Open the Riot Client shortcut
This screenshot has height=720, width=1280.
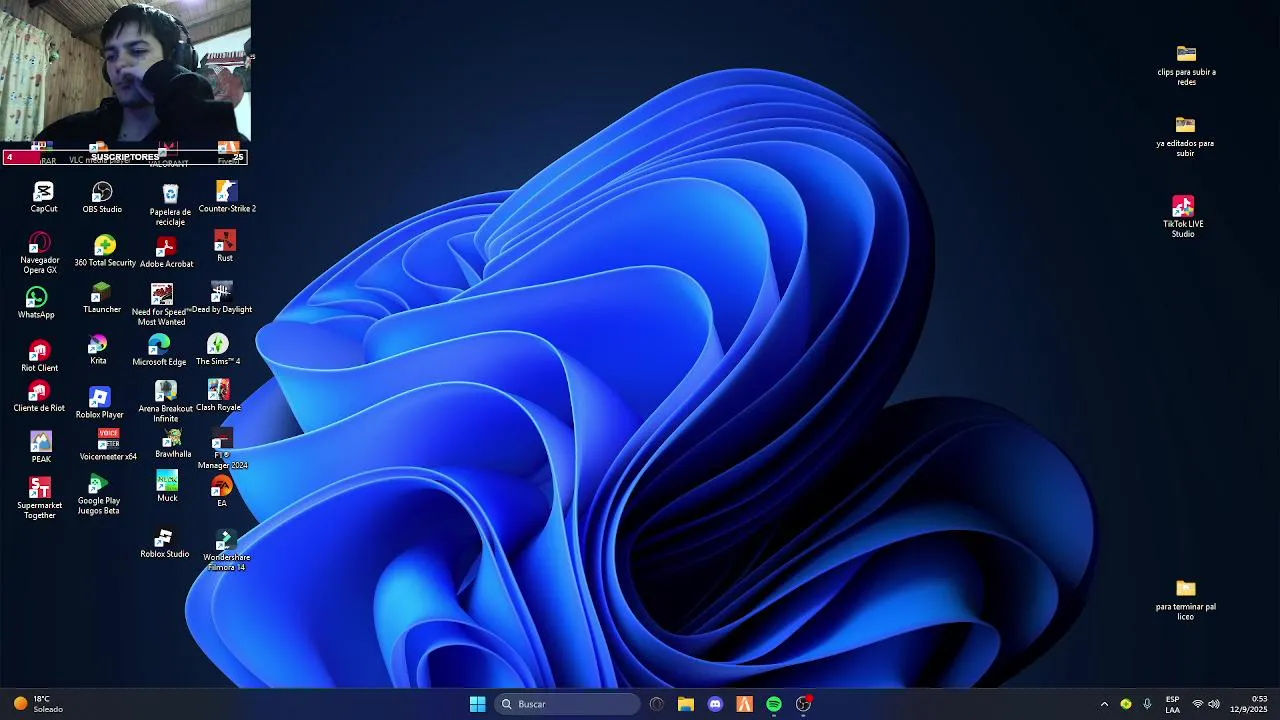[x=39, y=357]
